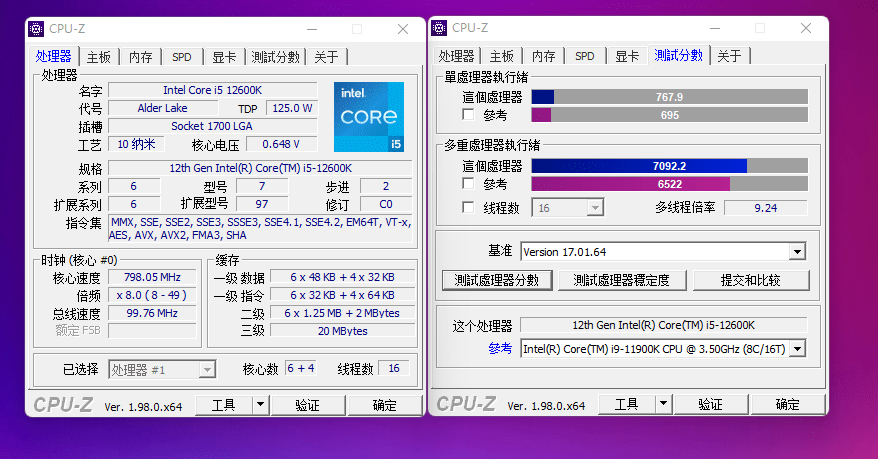
Task: Click 验证 button in left window
Action: 307,405
